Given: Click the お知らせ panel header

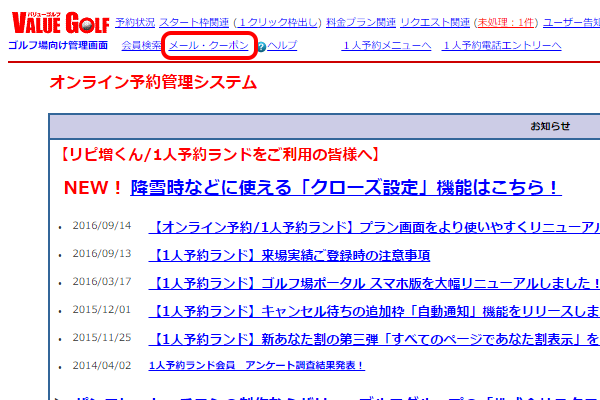Looking at the screenshot, I should point(324,126).
